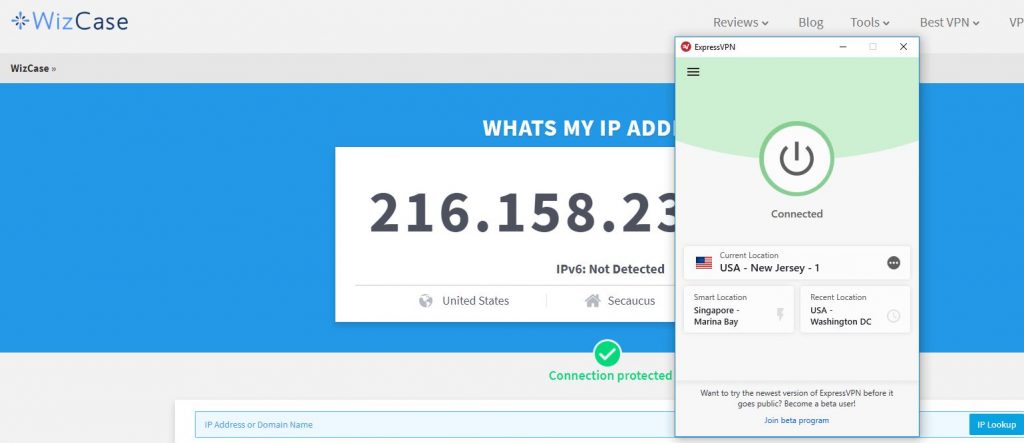
Task: Open current location options ellipsis
Action: coord(893,263)
